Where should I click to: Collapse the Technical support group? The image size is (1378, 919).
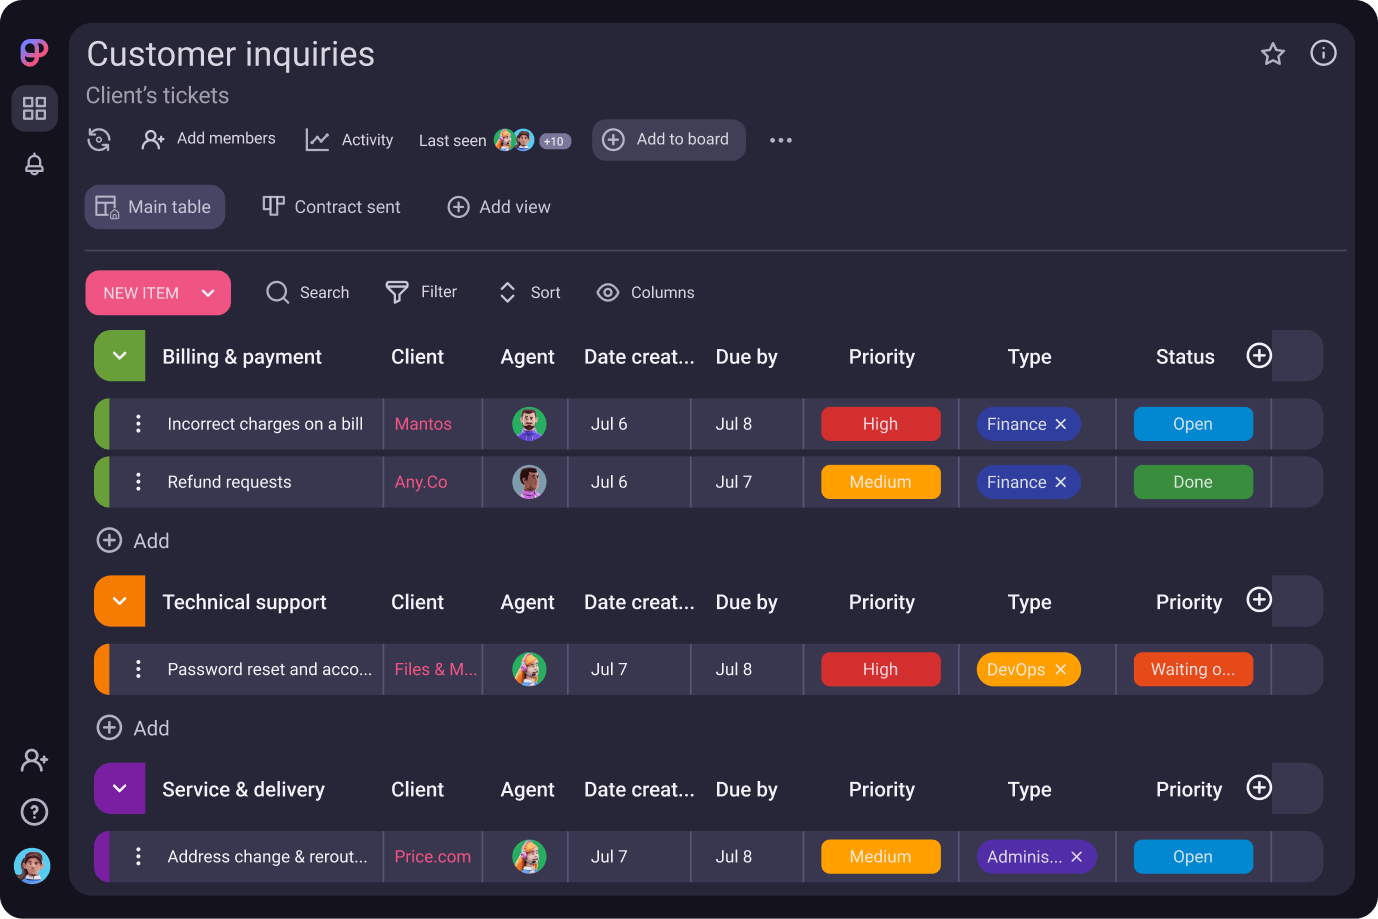[x=118, y=601]
